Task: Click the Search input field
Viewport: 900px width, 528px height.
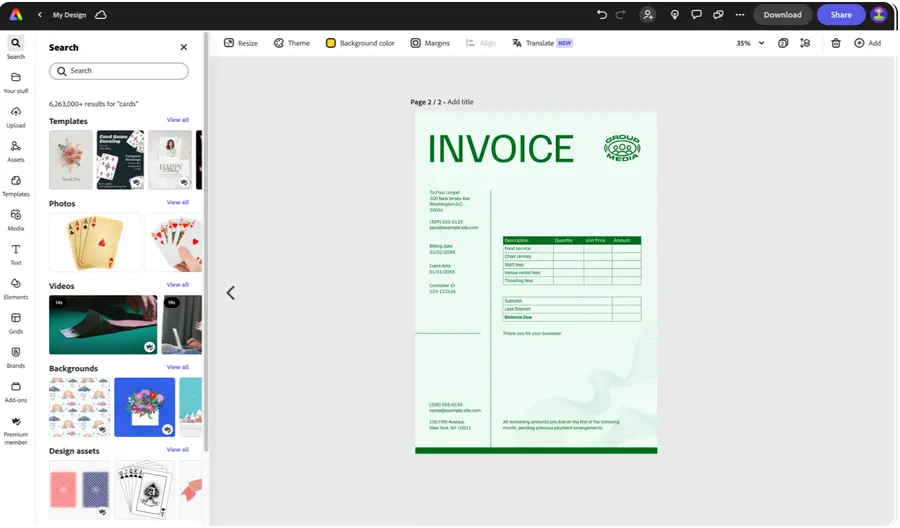Action: pyautogui.click(x=119, y=71)
